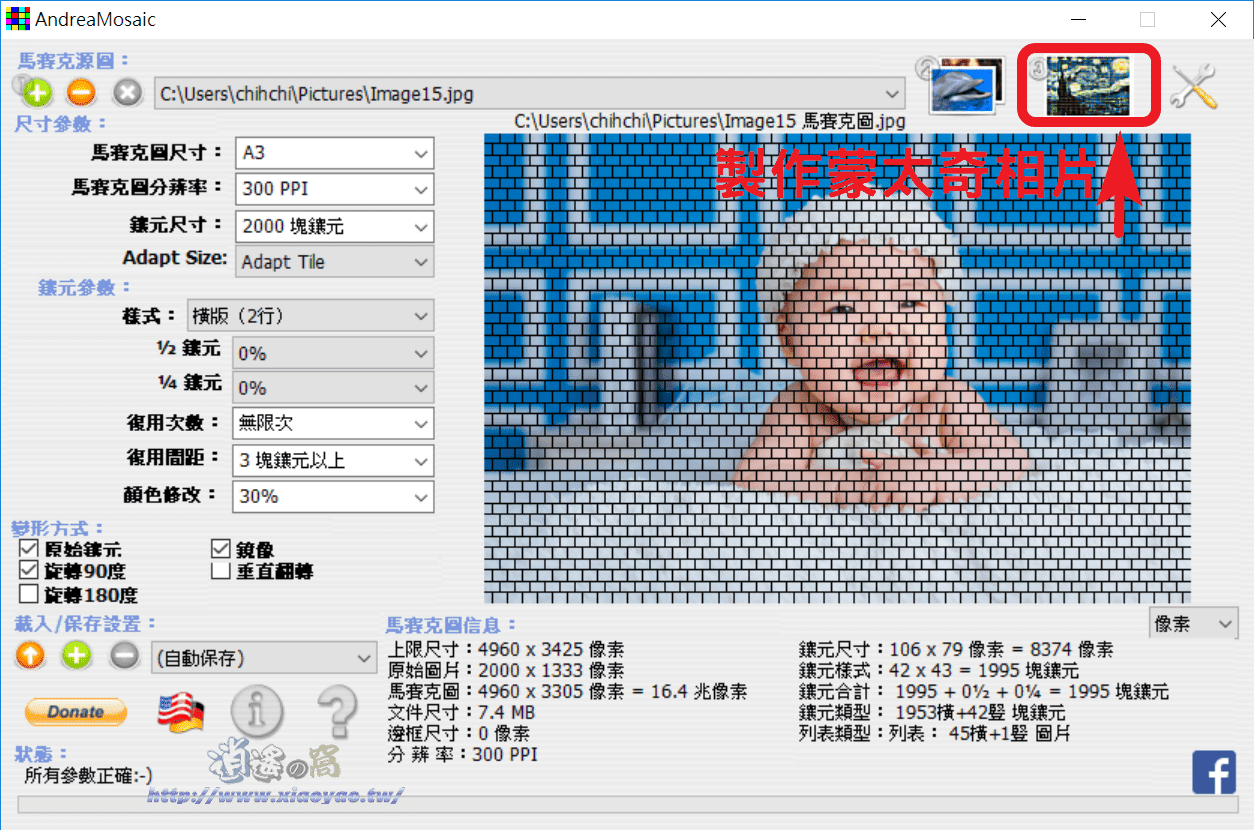Image resolution: width=1254 pixels, height=830 pixels.
Task: Click 鑲元合計 1995 塊鑲元 line
Action: [x=984, y=691]
